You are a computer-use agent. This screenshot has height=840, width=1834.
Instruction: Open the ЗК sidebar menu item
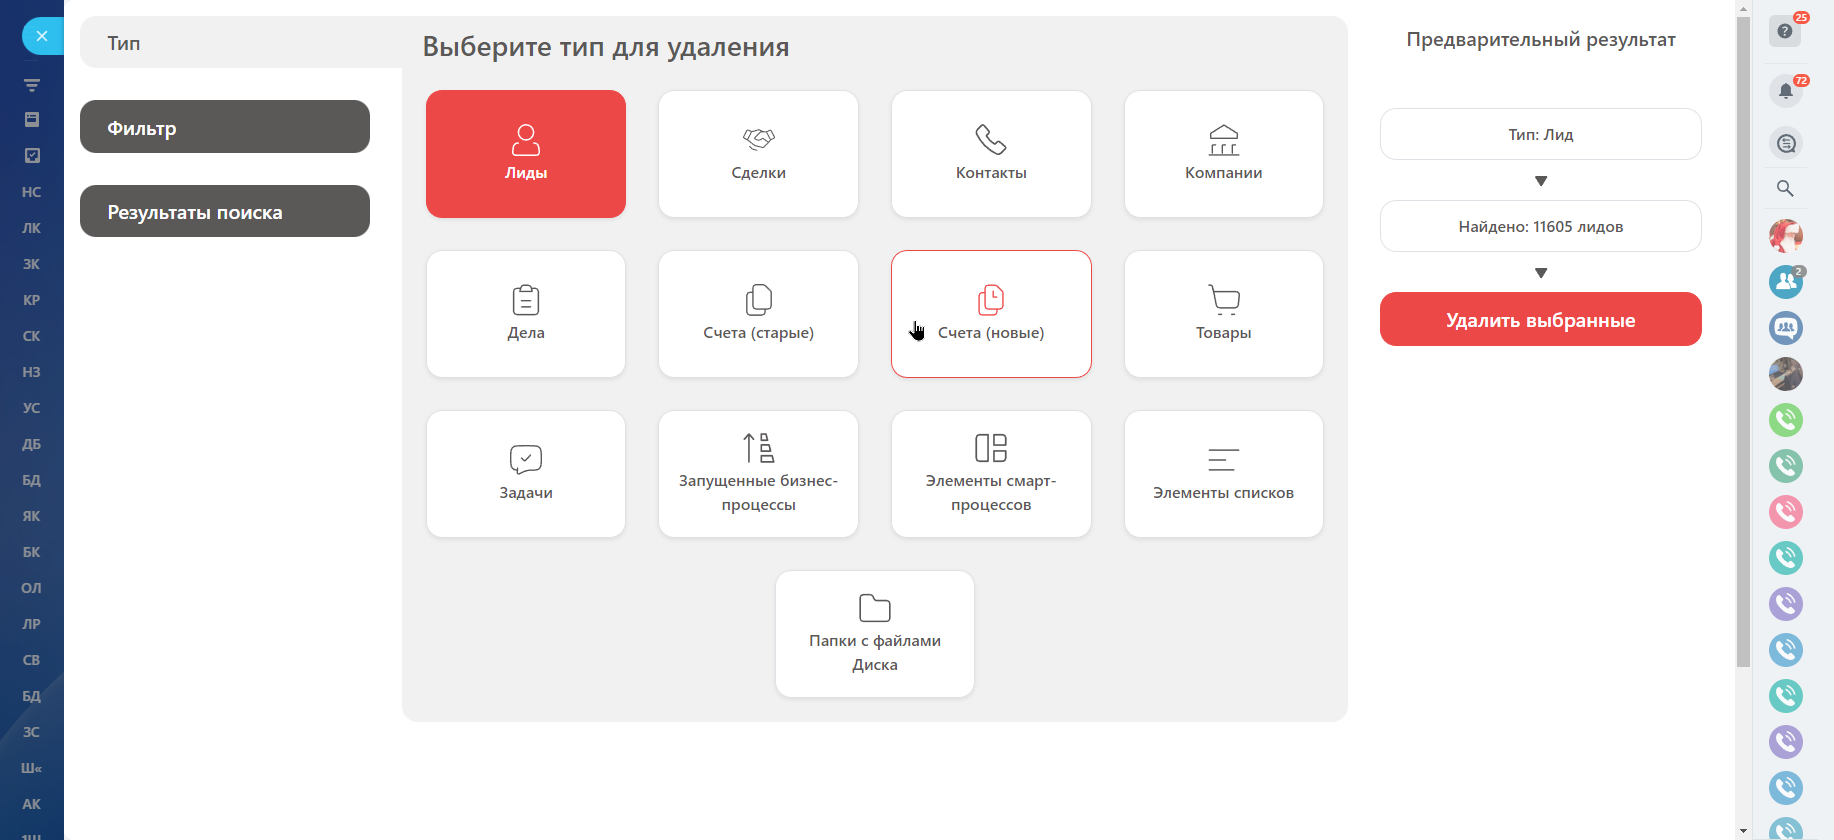(x=32, y=264)
